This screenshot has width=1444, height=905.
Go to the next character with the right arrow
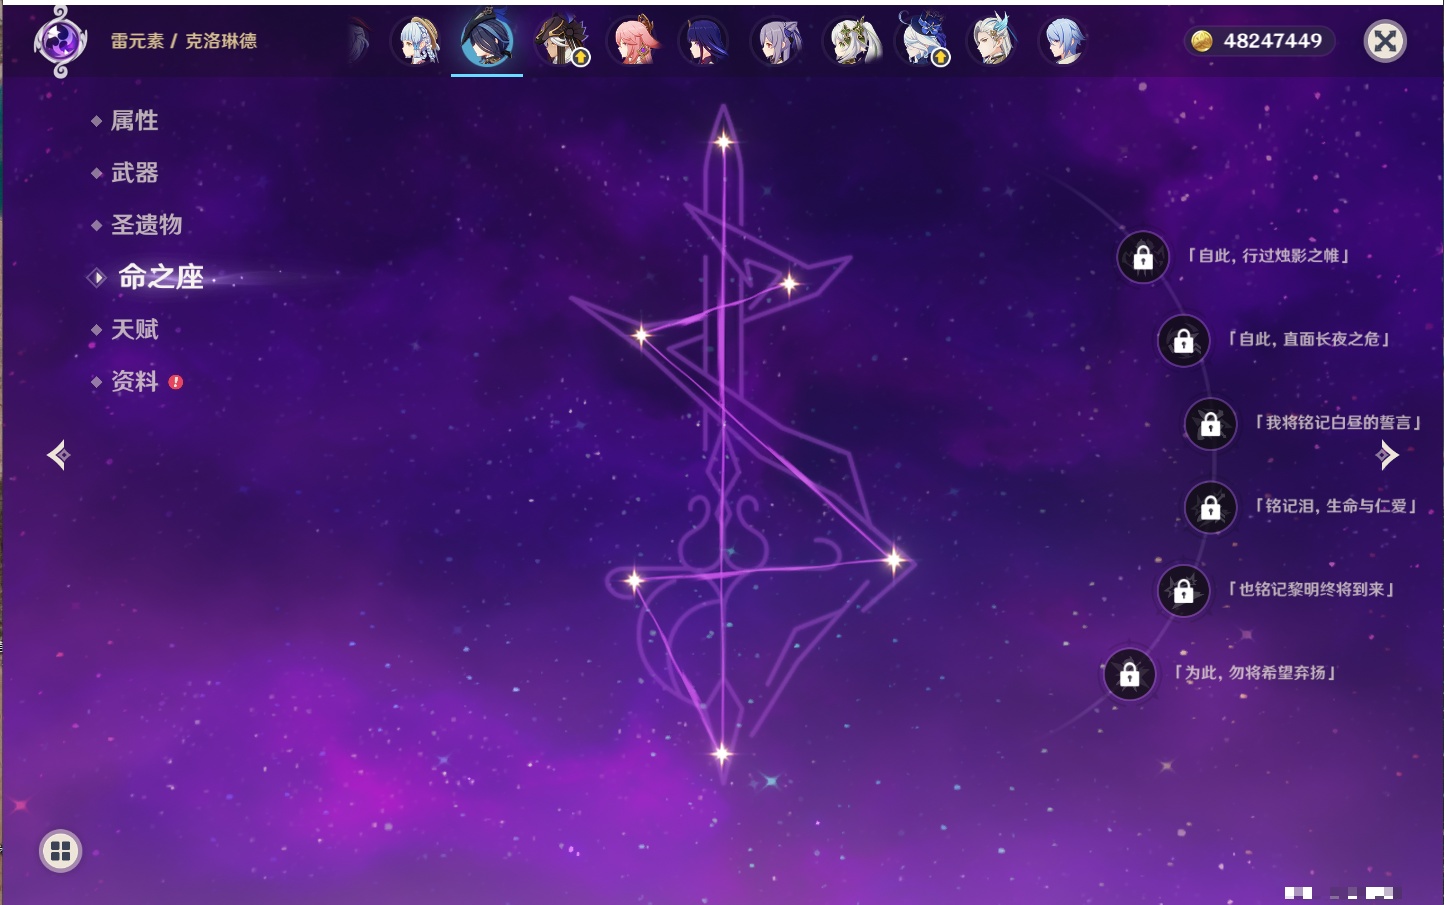pos(1387,455)
